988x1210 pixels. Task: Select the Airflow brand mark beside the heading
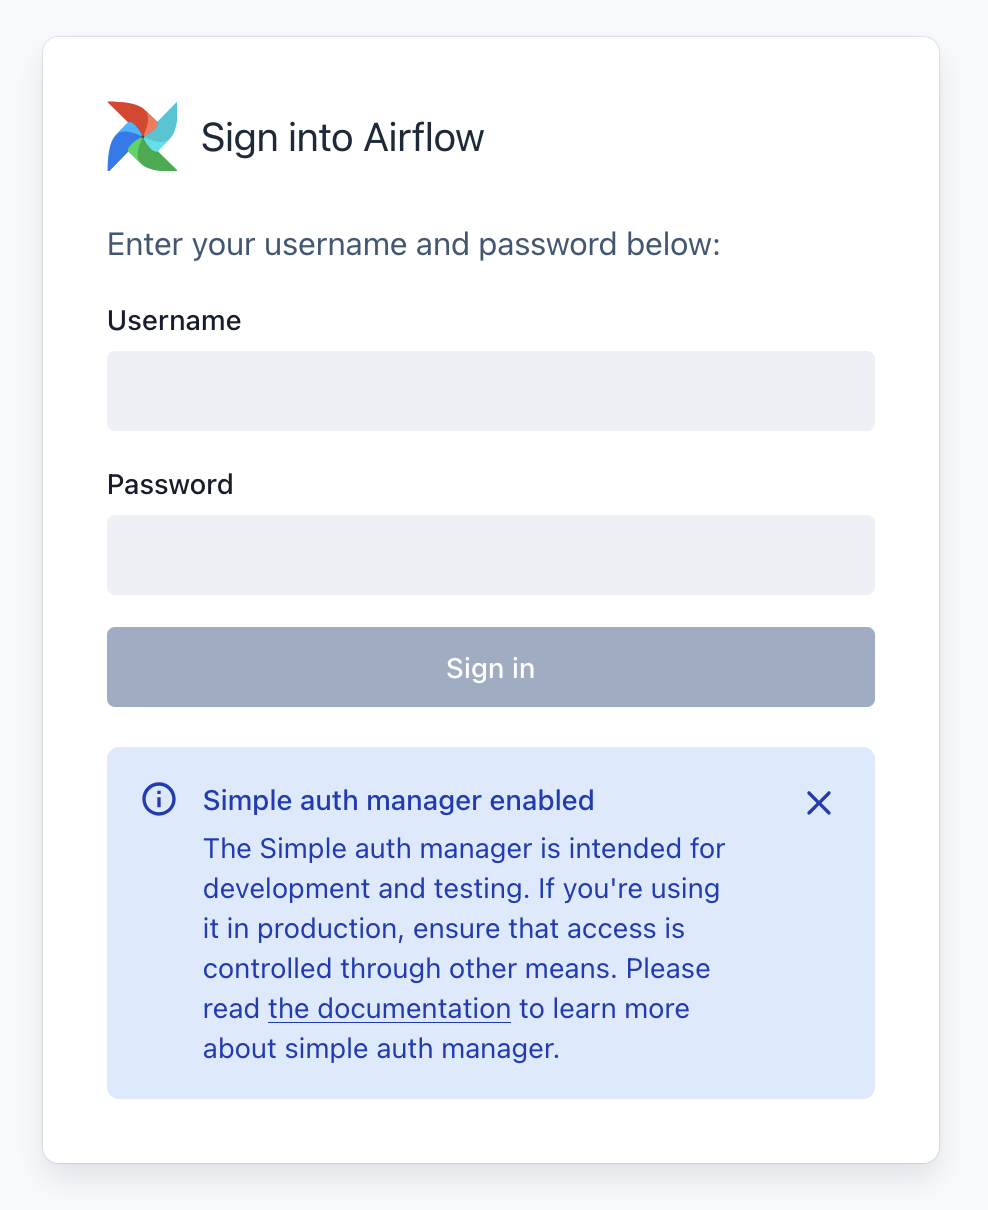[141, 136]
